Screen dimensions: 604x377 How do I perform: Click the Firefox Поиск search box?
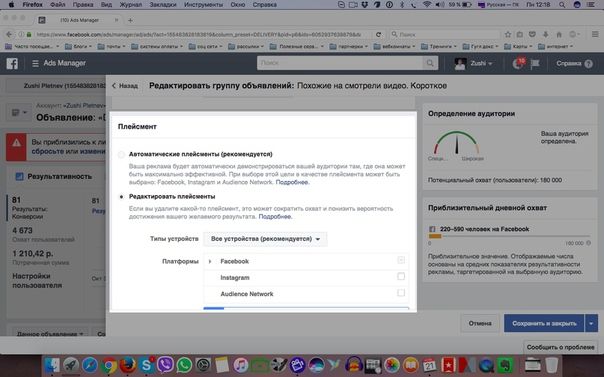(444, 35)
